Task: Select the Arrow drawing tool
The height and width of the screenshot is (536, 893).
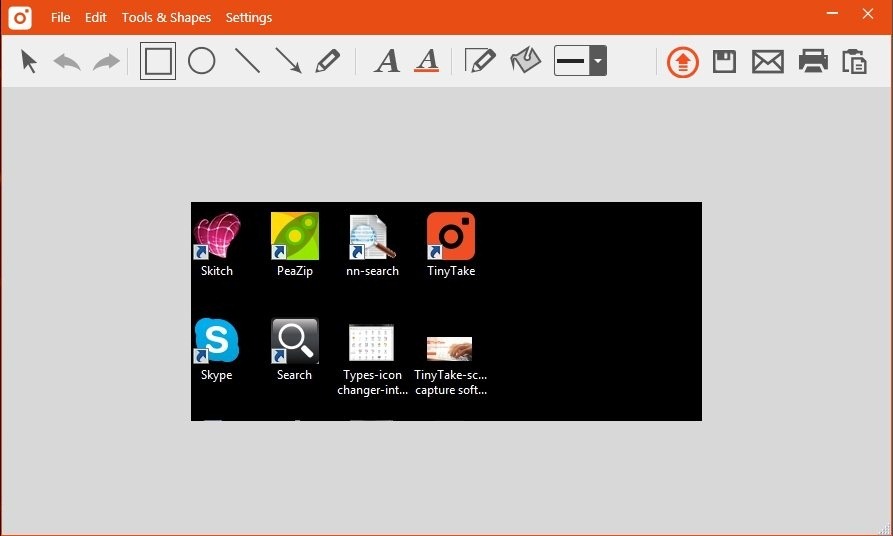Action: tap(288, 61)
